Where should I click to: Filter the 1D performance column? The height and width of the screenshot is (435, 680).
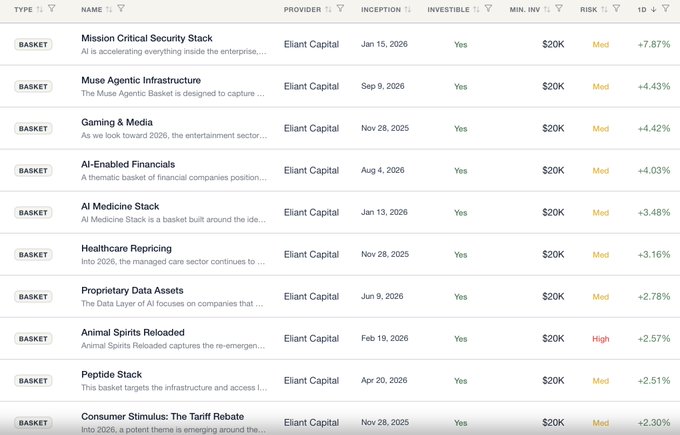(666, 9)
